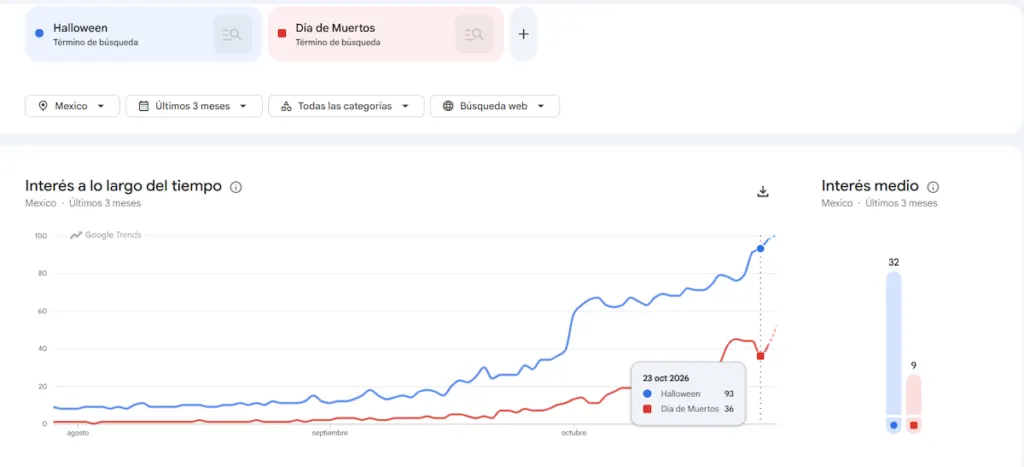Click the blue Halloween color dot in chip
Viewport: 1024px width, 467px height.
[x=39, y=33]
